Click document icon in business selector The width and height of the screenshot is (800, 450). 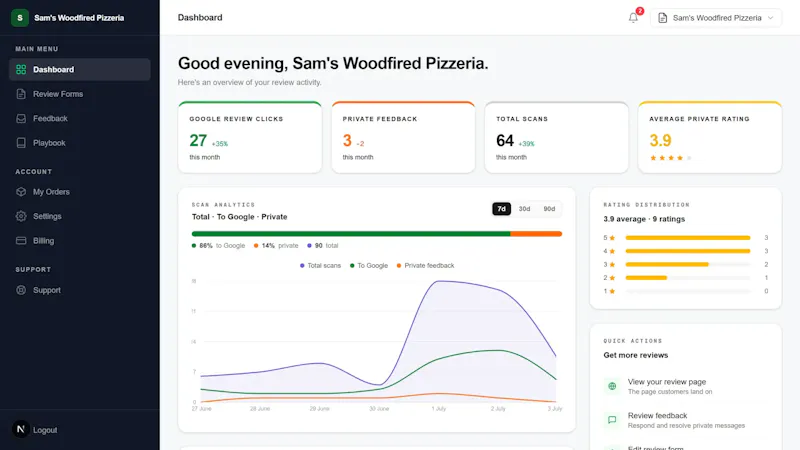(662, 18)
